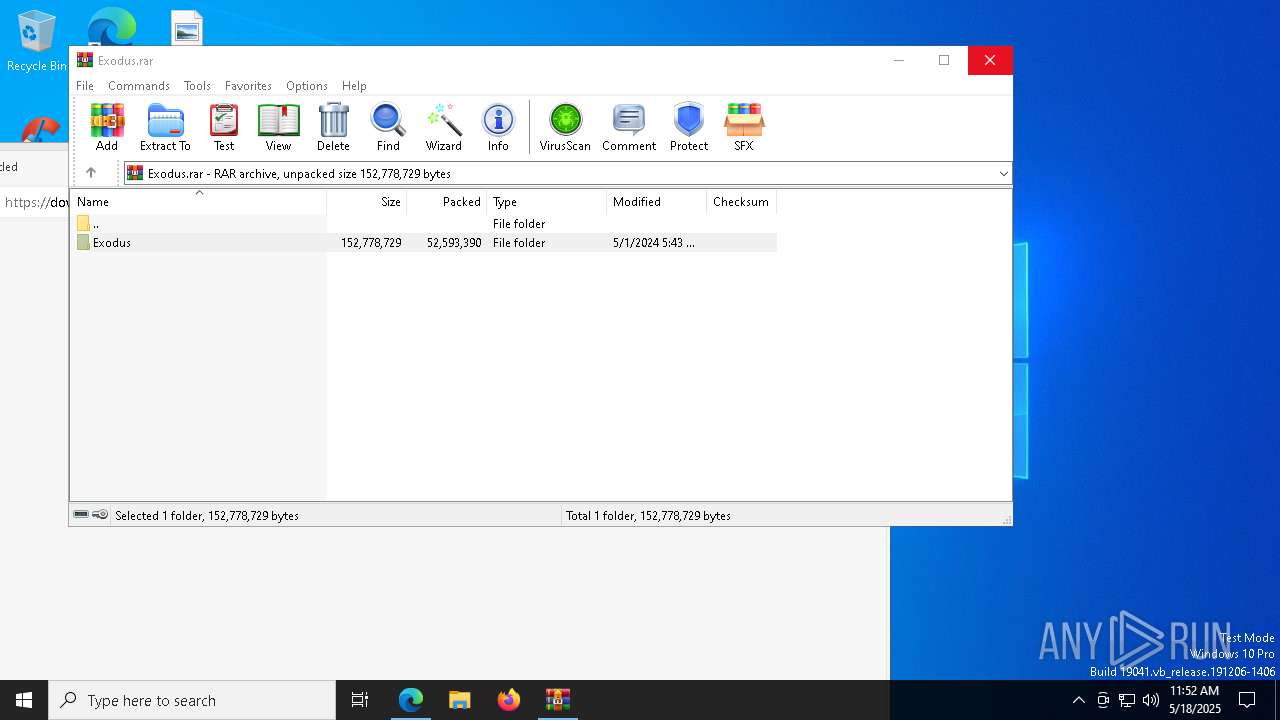Launch the Wizard tool
1280x720 pixels.
[444, 127]
